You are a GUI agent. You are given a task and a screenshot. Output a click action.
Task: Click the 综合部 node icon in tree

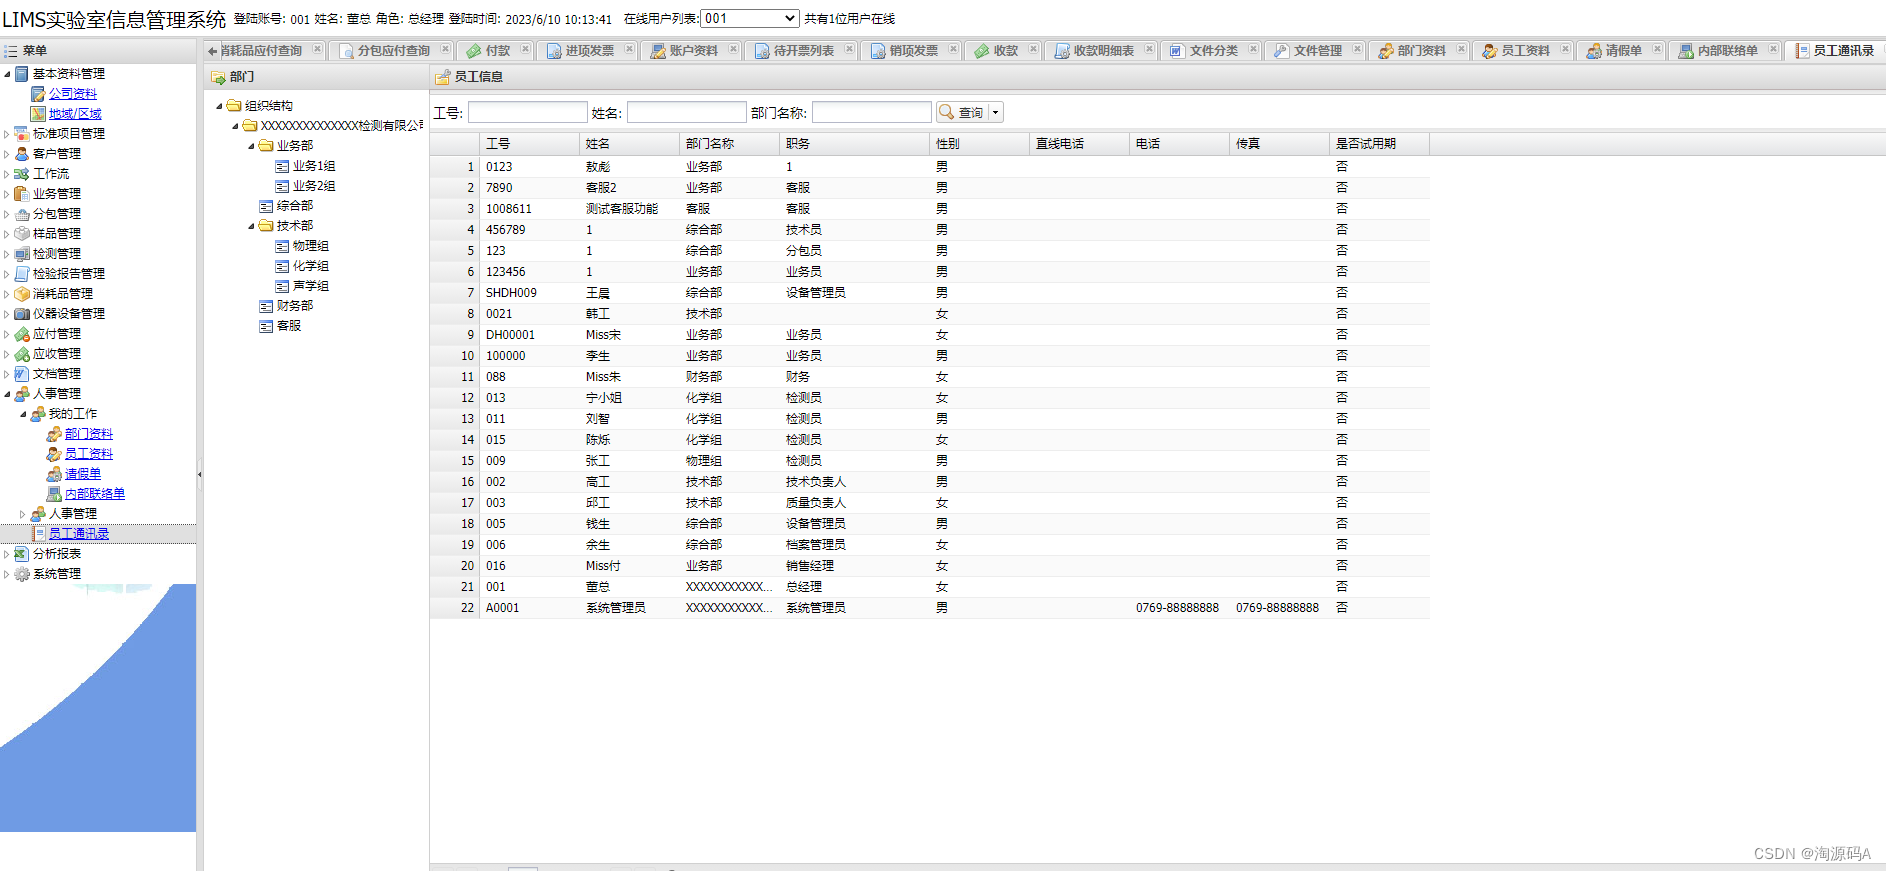click(x=266, y=206)
